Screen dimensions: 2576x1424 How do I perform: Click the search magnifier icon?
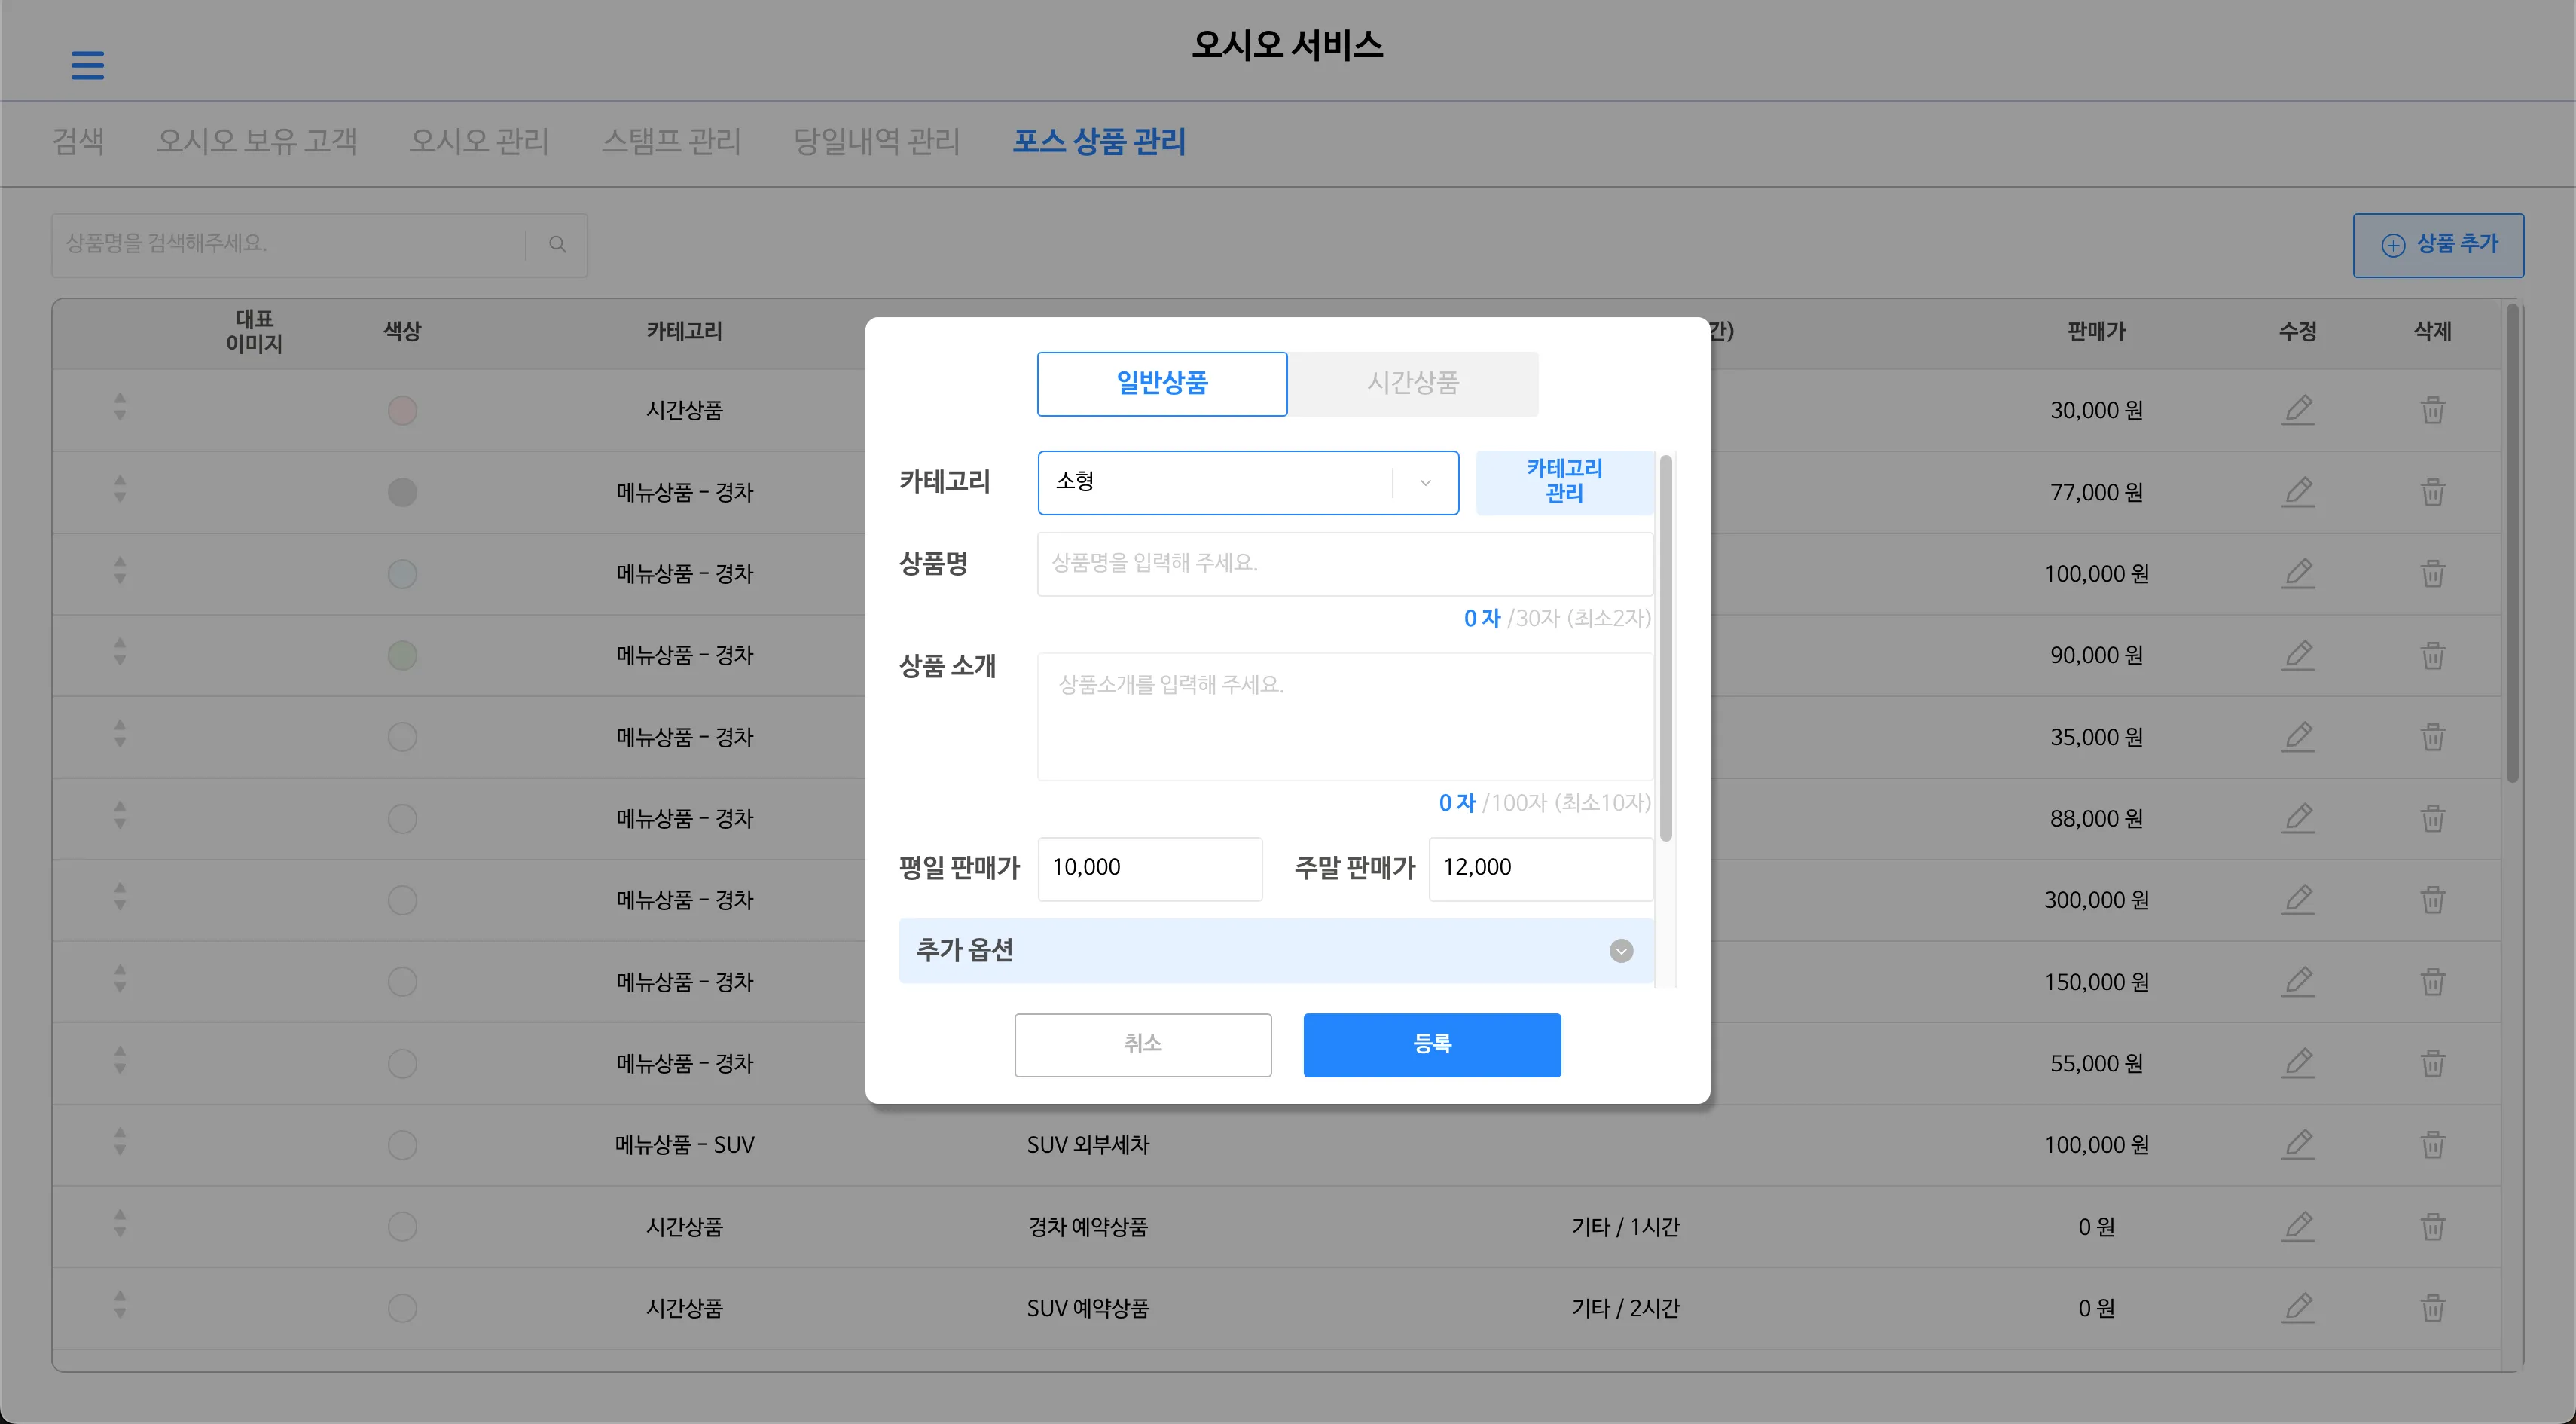point(557,244)
